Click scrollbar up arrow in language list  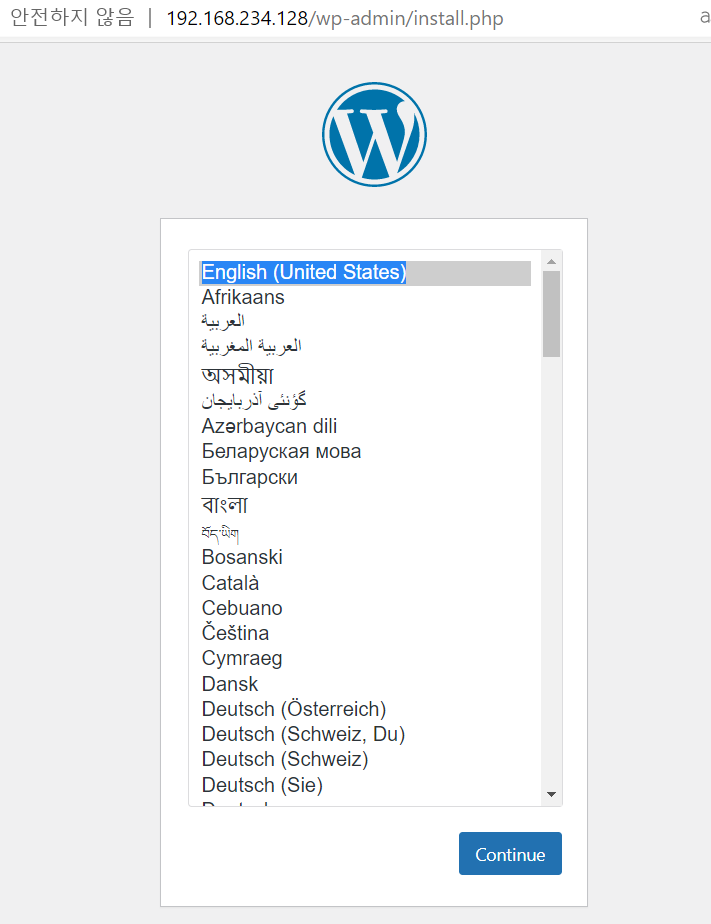(x=551, y=261)
